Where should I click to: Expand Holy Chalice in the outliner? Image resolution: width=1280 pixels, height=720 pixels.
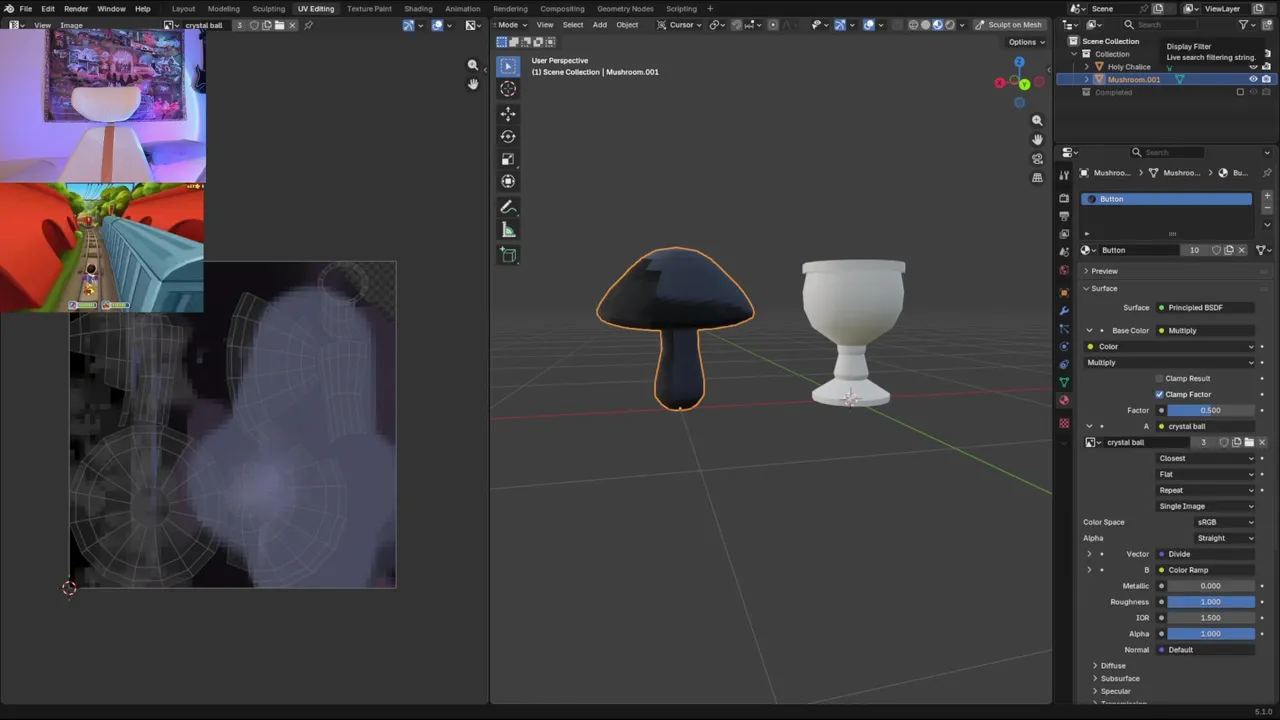point(1086,67)
